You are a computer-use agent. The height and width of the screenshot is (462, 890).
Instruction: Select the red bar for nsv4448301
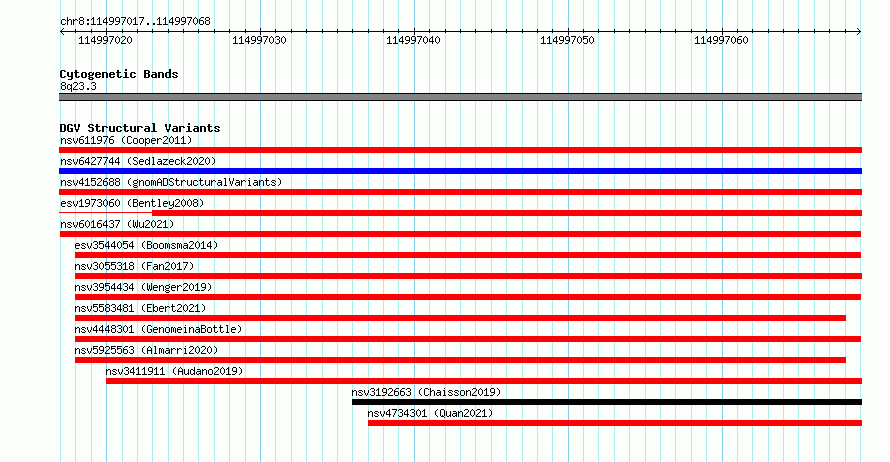(x=468, y=339)
